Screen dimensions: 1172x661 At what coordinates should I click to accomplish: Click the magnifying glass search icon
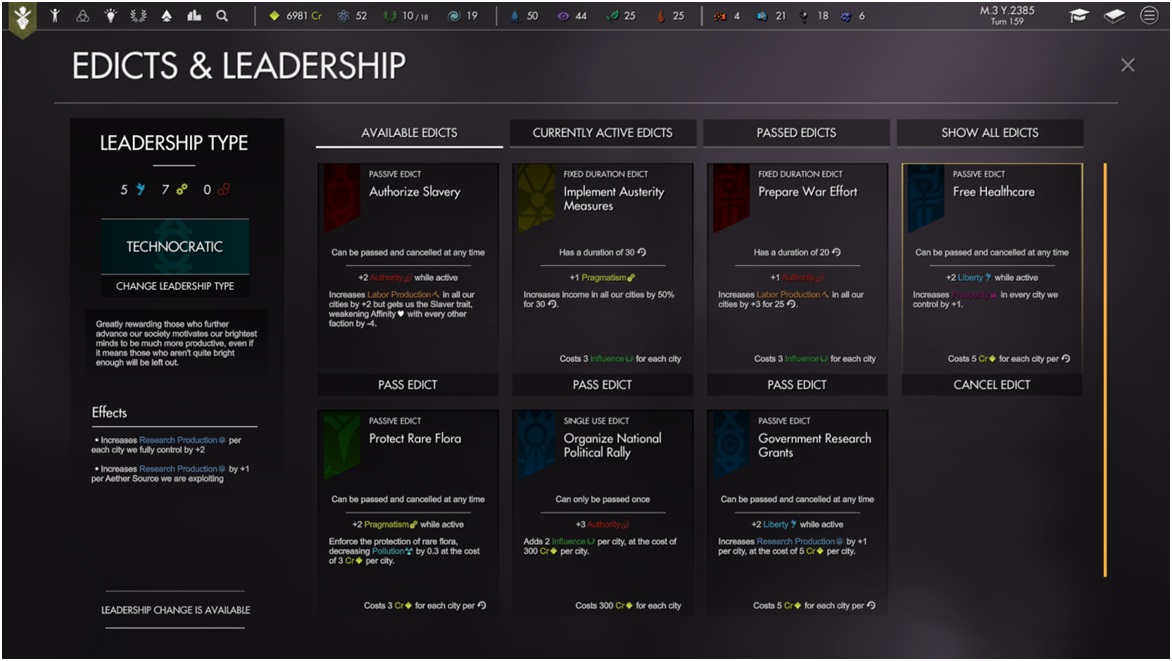coord(222,16)
